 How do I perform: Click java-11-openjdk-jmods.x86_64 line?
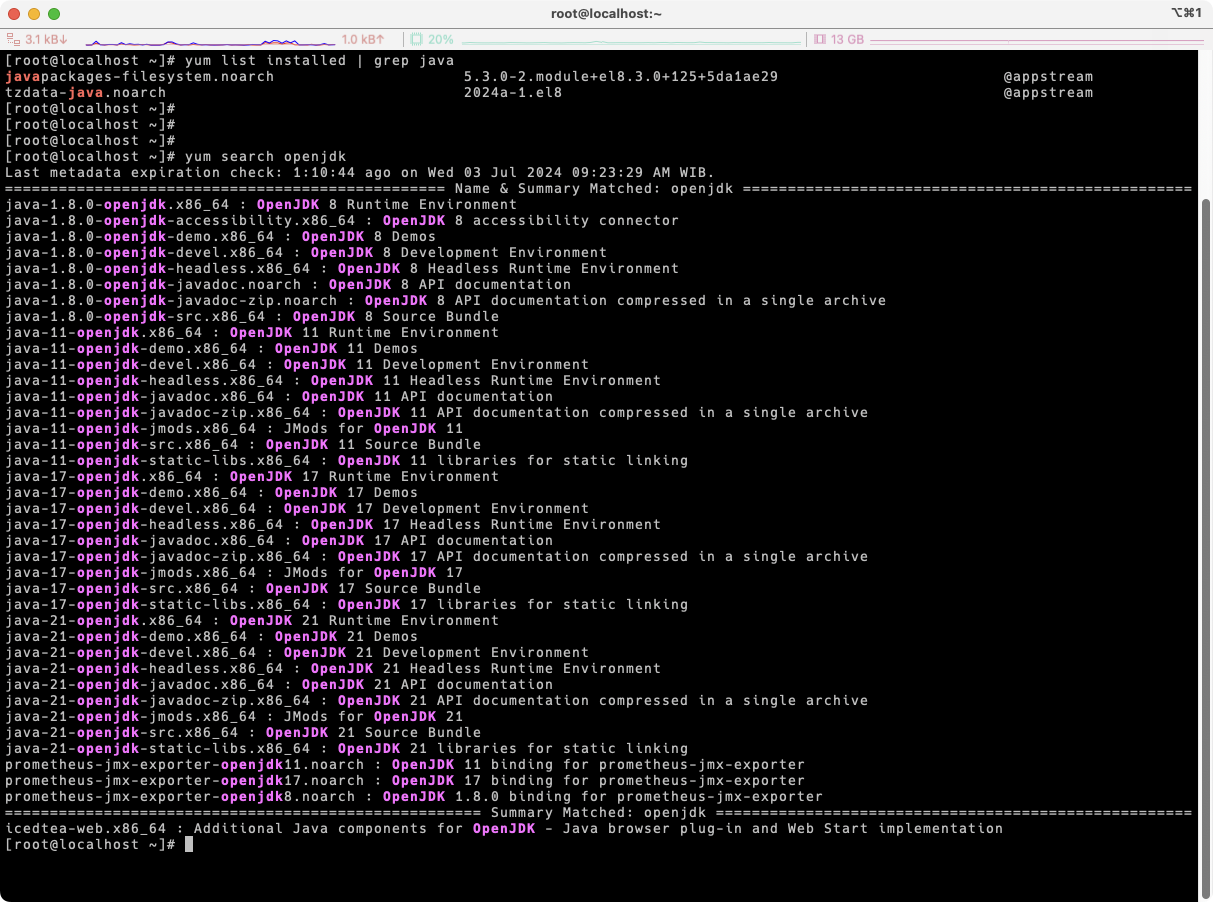(233, 428)
